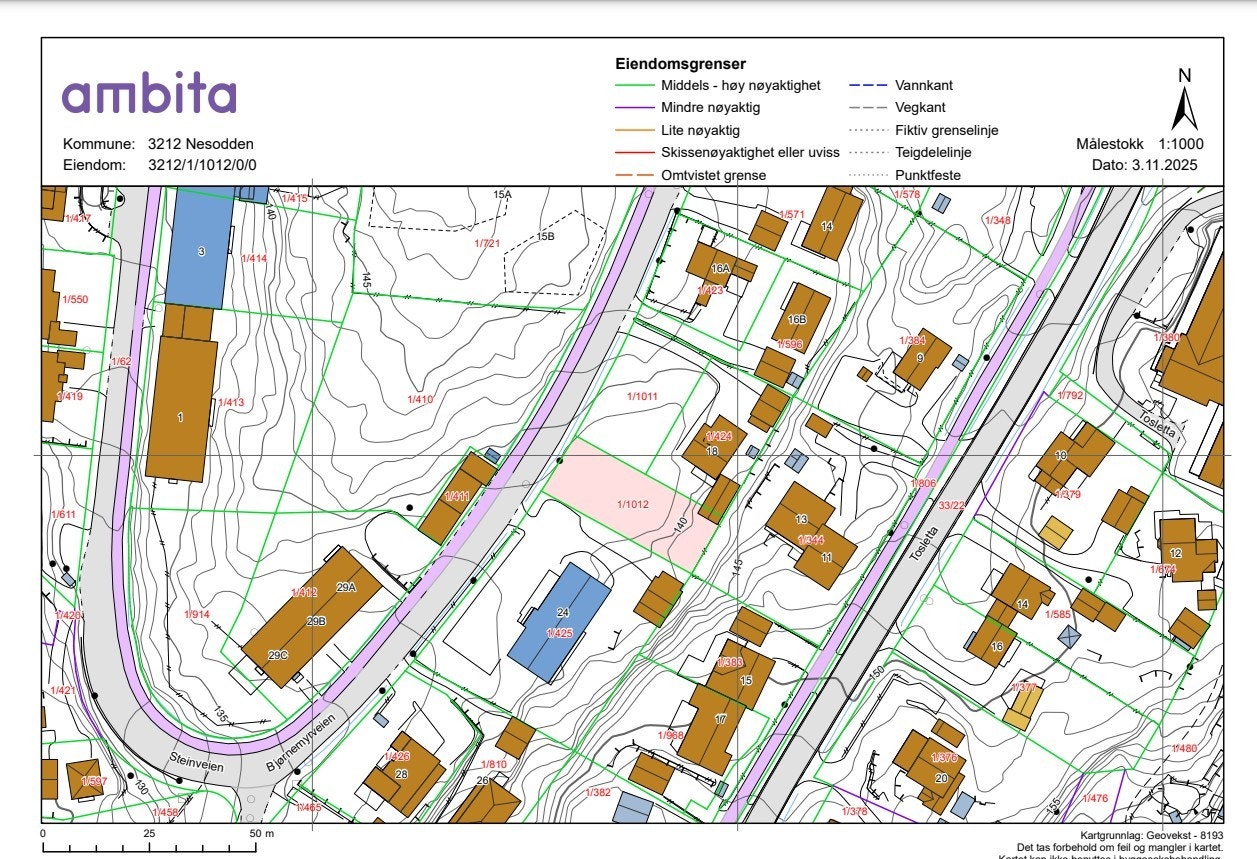Click parcel label "1/382"
The image size is (1257, 859).
pyautogui.click(x=597, y=791)
